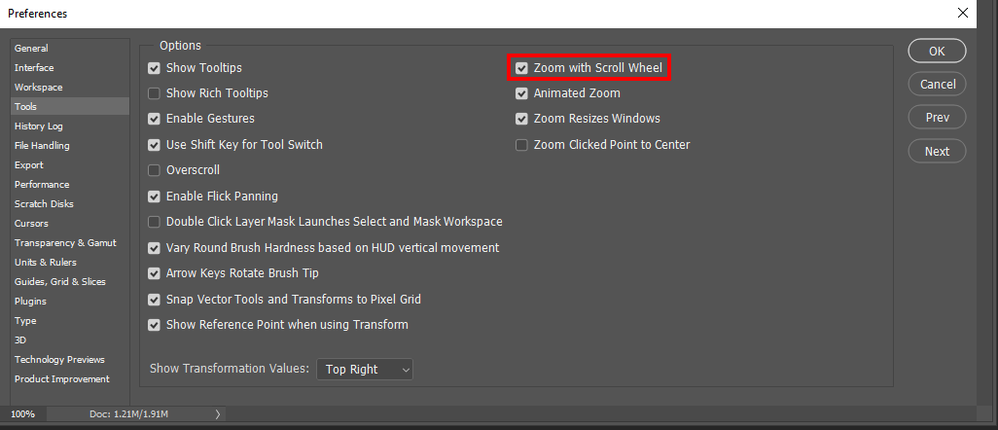The width and height of the screenshot is (998, 430).
Task: Enable the Overscroll option
Action: pos(154,170)
